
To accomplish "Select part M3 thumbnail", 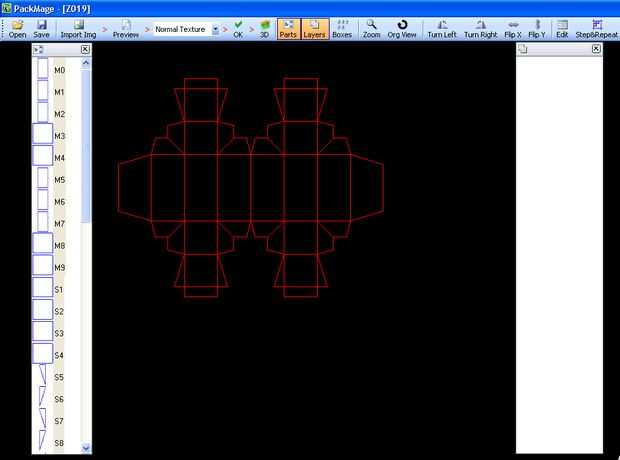I will pos(42,133).
